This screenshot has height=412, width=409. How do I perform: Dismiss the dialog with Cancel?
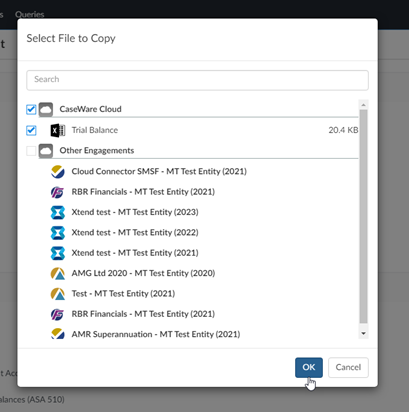point(348,367)
